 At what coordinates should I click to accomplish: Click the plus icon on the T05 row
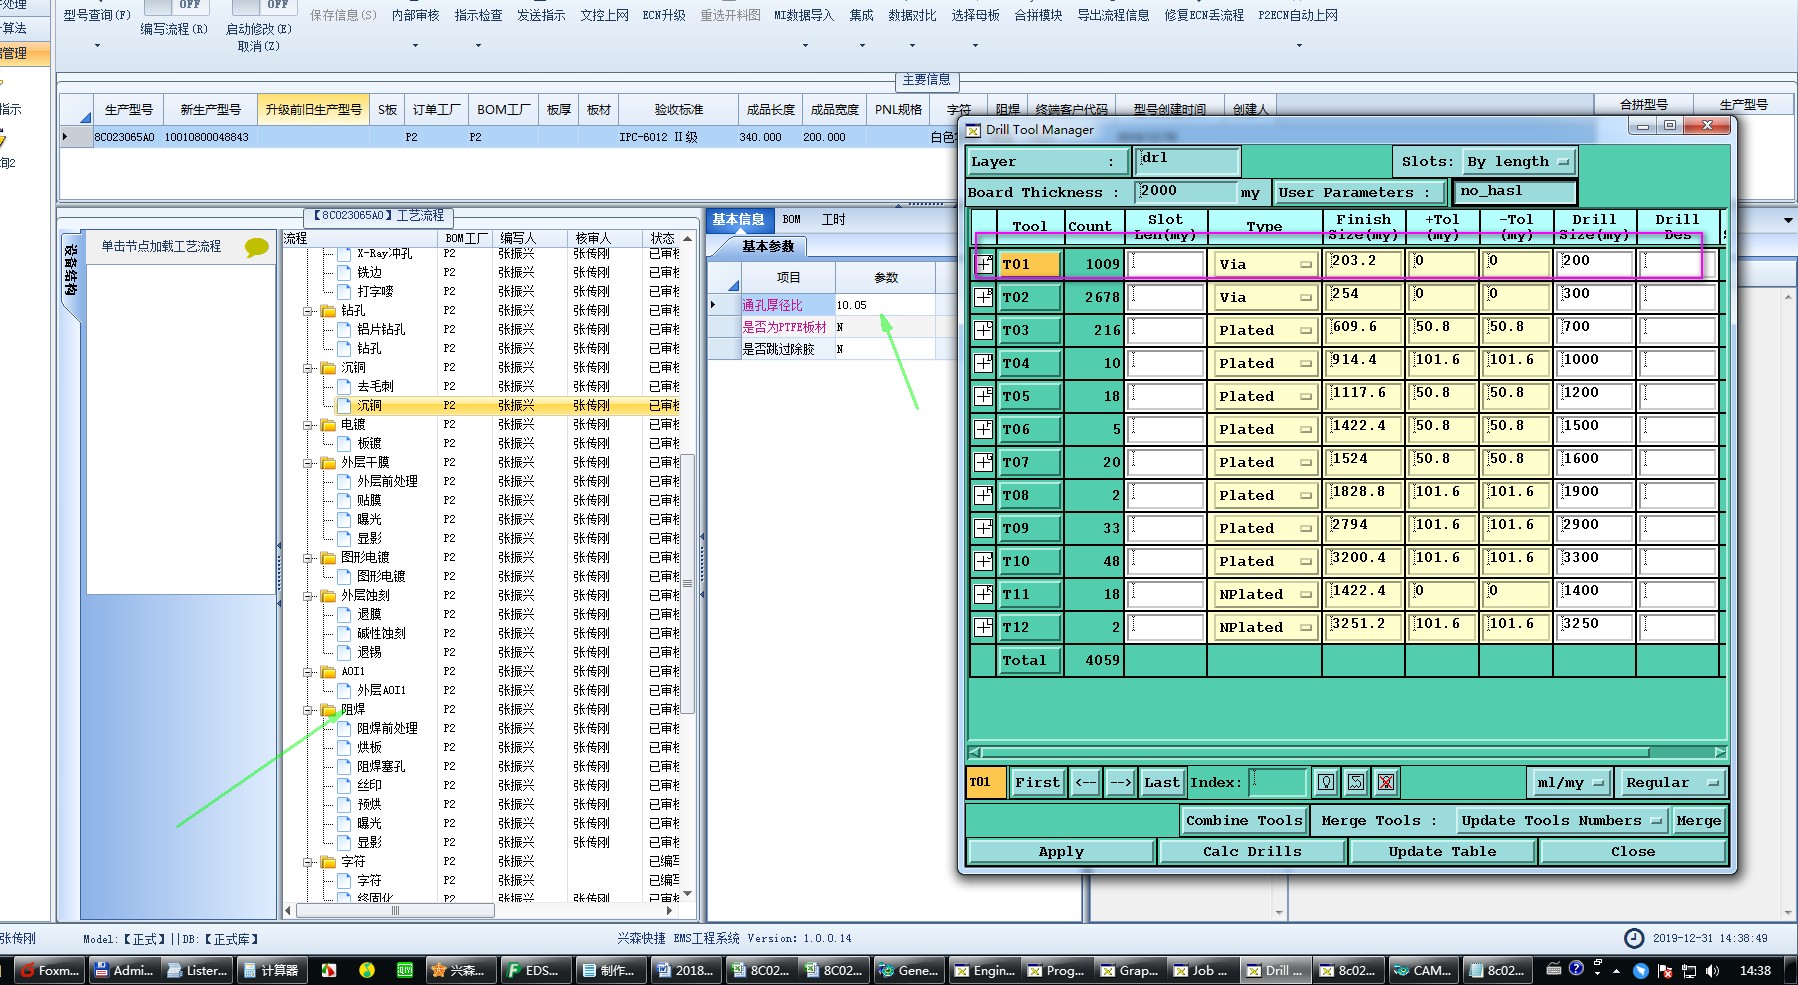984,396
